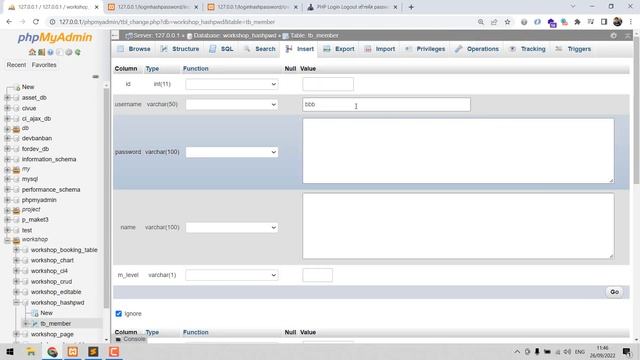Click the Go button
640x360 pixels.
click(614, 292)
